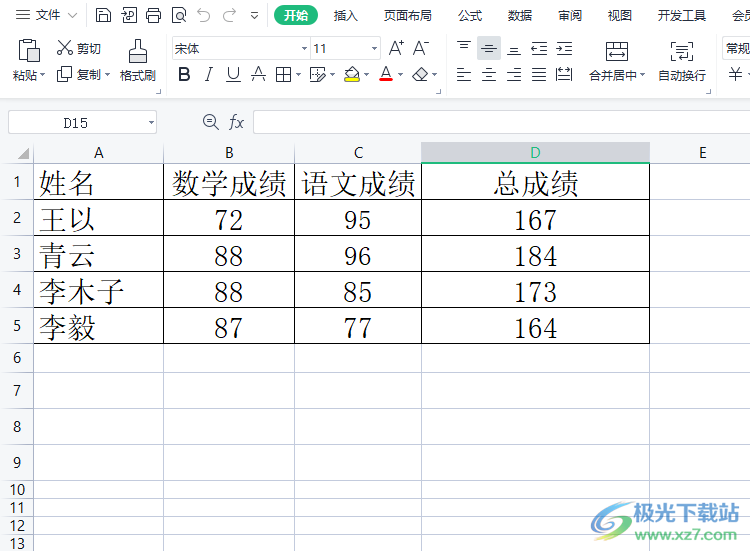Switch to the 插入 tab
This screenshot has width=750, height=551.
(x=346, y=16)
